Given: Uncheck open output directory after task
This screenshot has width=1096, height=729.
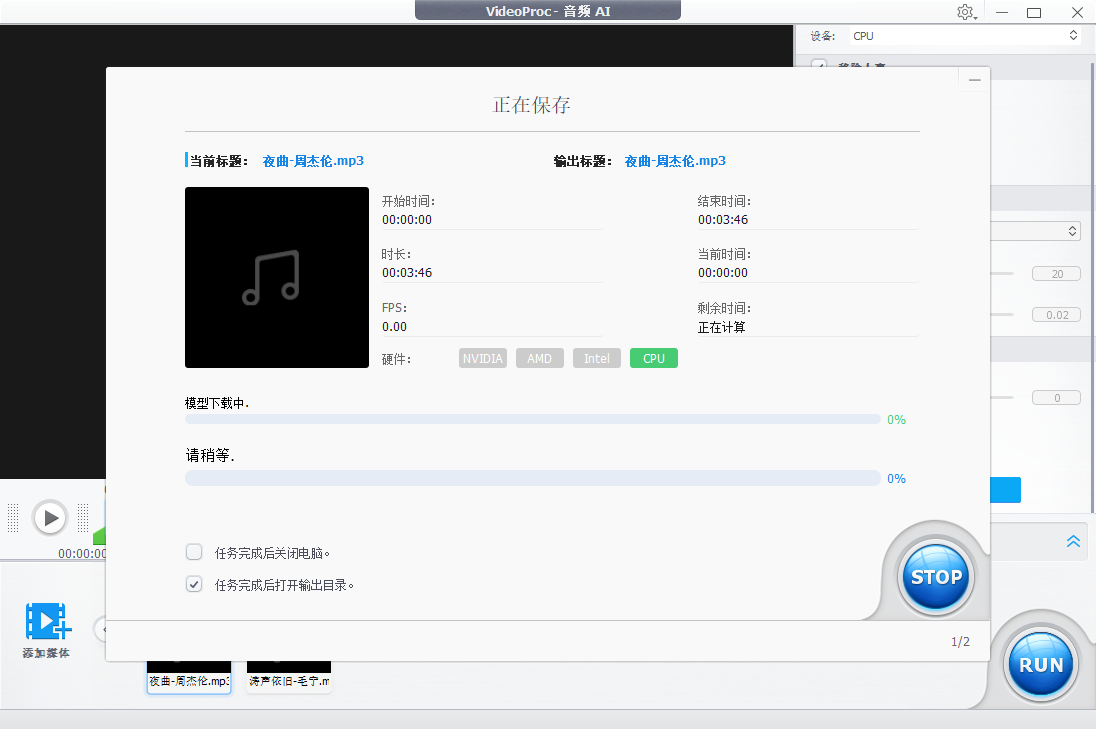Looking at the screenshot, I should 193,583.
